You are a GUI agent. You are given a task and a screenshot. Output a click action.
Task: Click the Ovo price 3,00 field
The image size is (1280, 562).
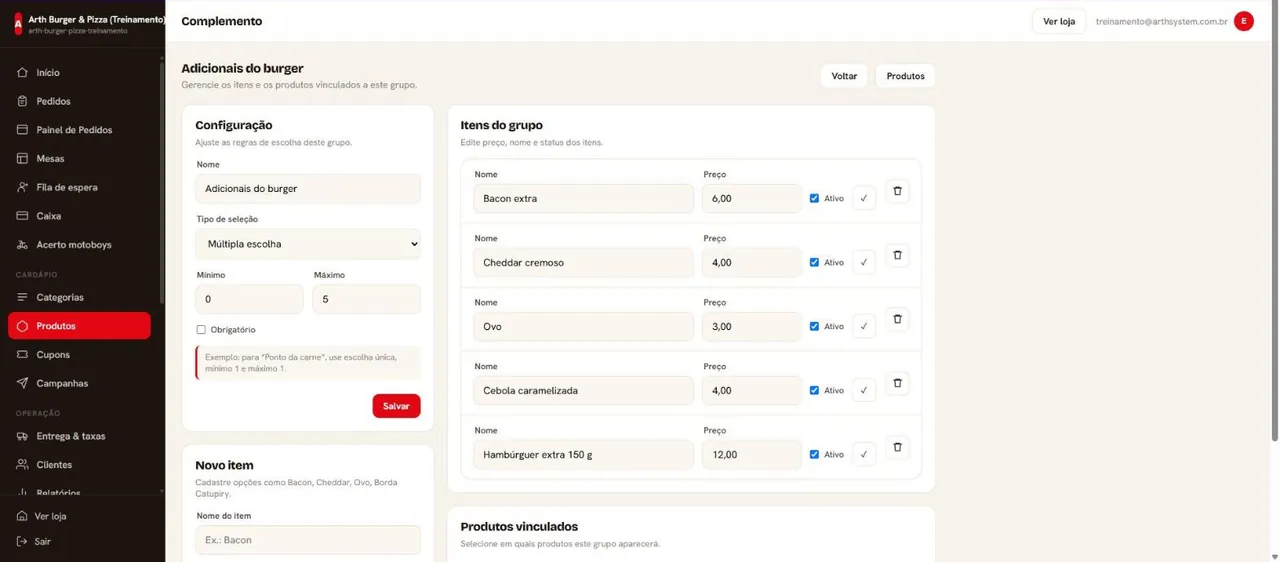(x=752, y=326)
